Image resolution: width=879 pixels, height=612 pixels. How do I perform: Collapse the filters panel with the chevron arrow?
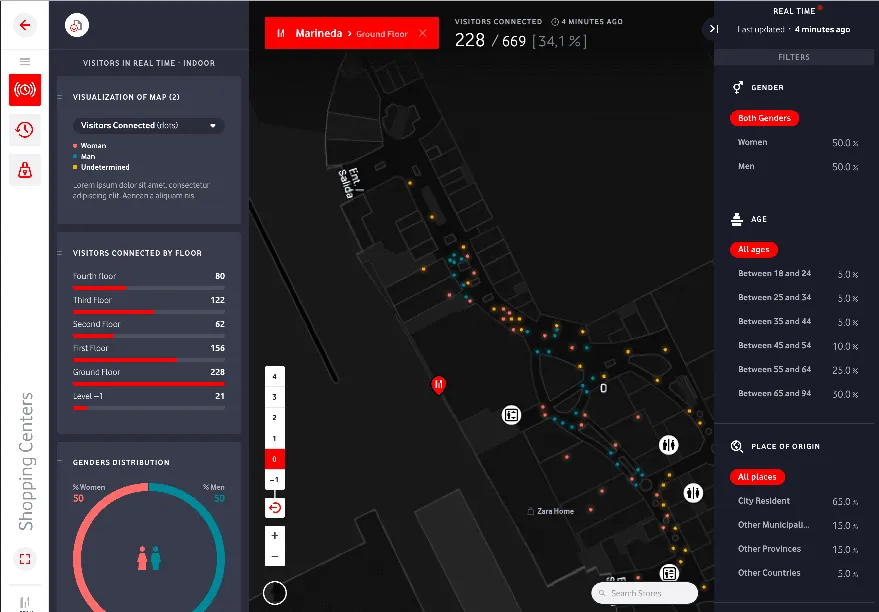pos(712,29)
